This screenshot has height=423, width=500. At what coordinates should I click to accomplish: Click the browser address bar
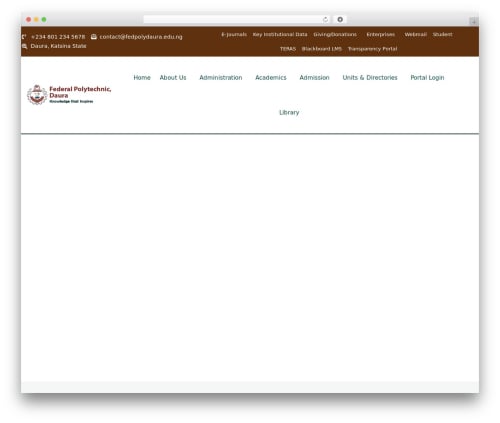237,20
